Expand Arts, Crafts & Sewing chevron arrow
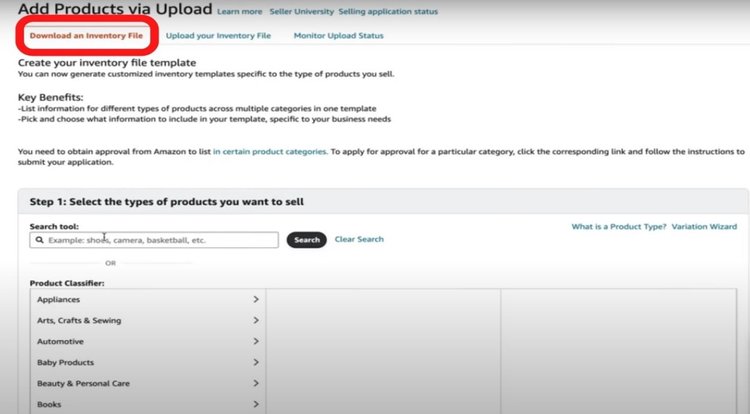This screenshot has width=750, height=414. pyautogui.click(x=256, y=320)
